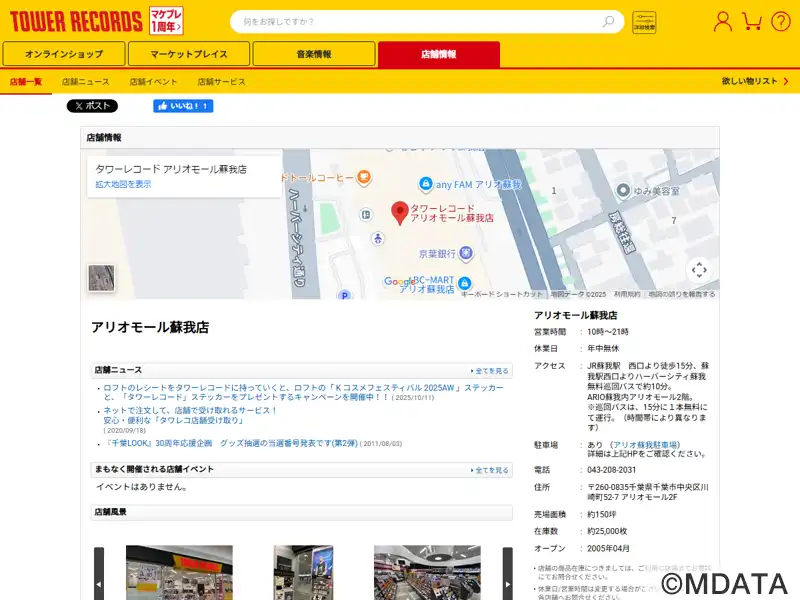This screenshot has width=800, height=600.
Task: Open the user account icon
Action: (x=722, y=21)
